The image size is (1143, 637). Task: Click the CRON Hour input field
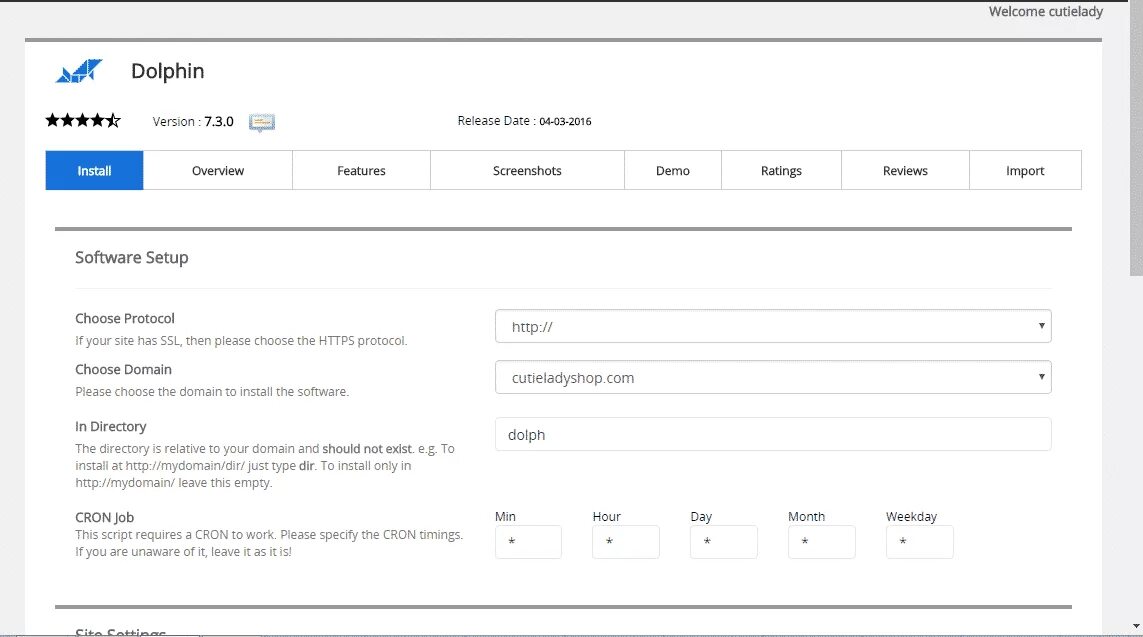(x=625, y=542)
